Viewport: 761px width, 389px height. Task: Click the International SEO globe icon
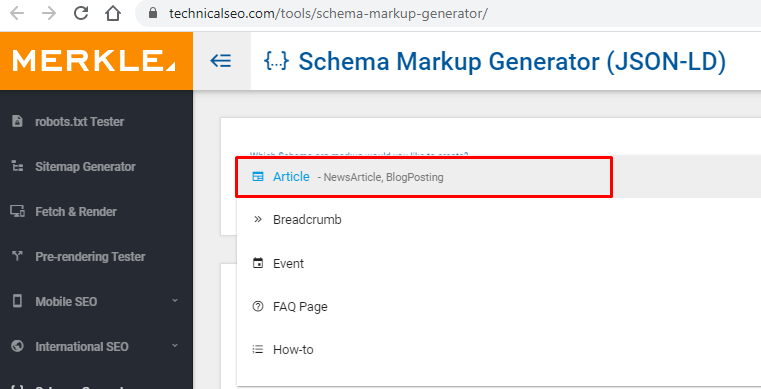pyautogui.click(x=17, y=346)
